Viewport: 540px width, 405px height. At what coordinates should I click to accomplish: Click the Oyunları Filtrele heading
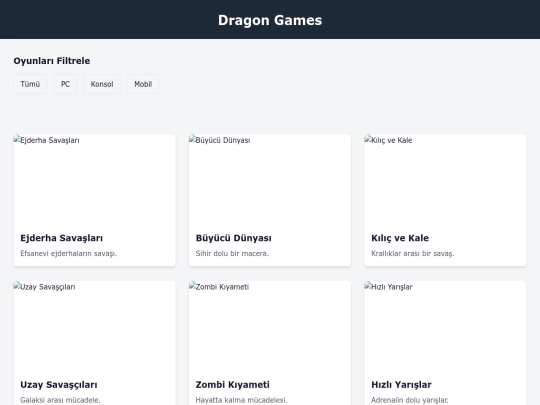point(52,61)
